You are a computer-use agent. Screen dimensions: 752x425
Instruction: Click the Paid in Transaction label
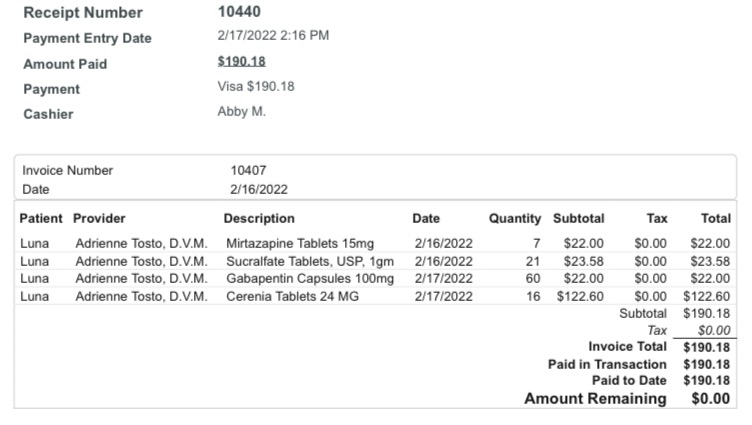click(607, 364)
